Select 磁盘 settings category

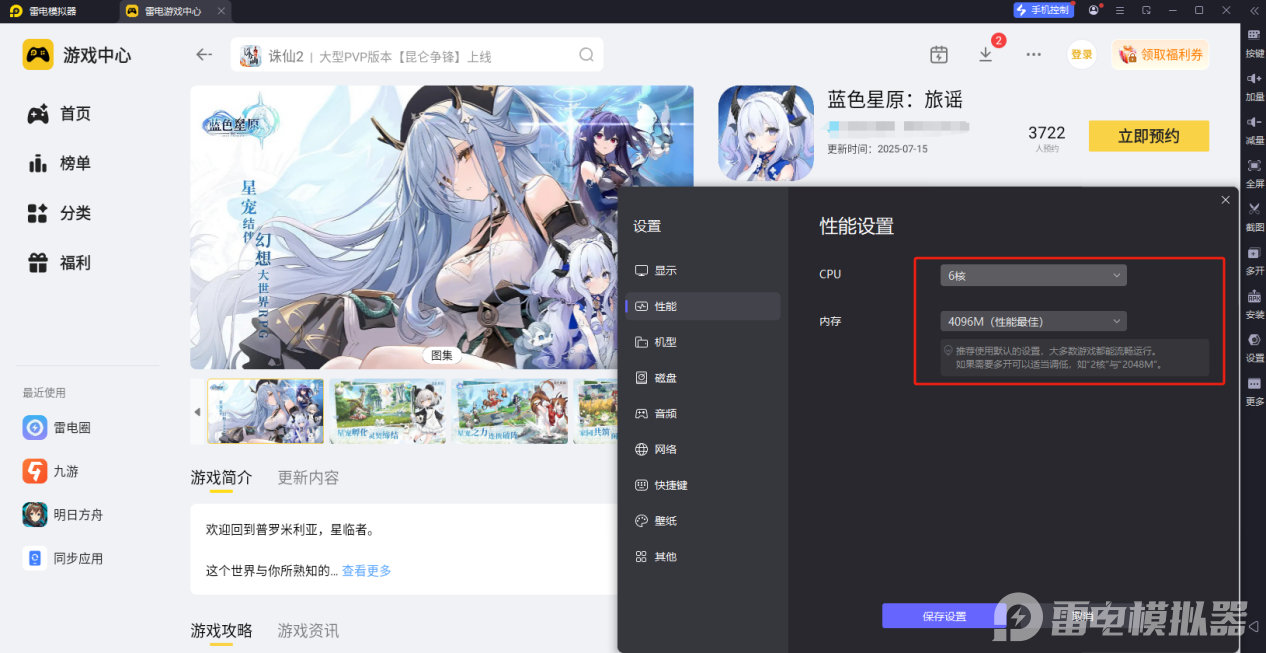pos(703,378)
